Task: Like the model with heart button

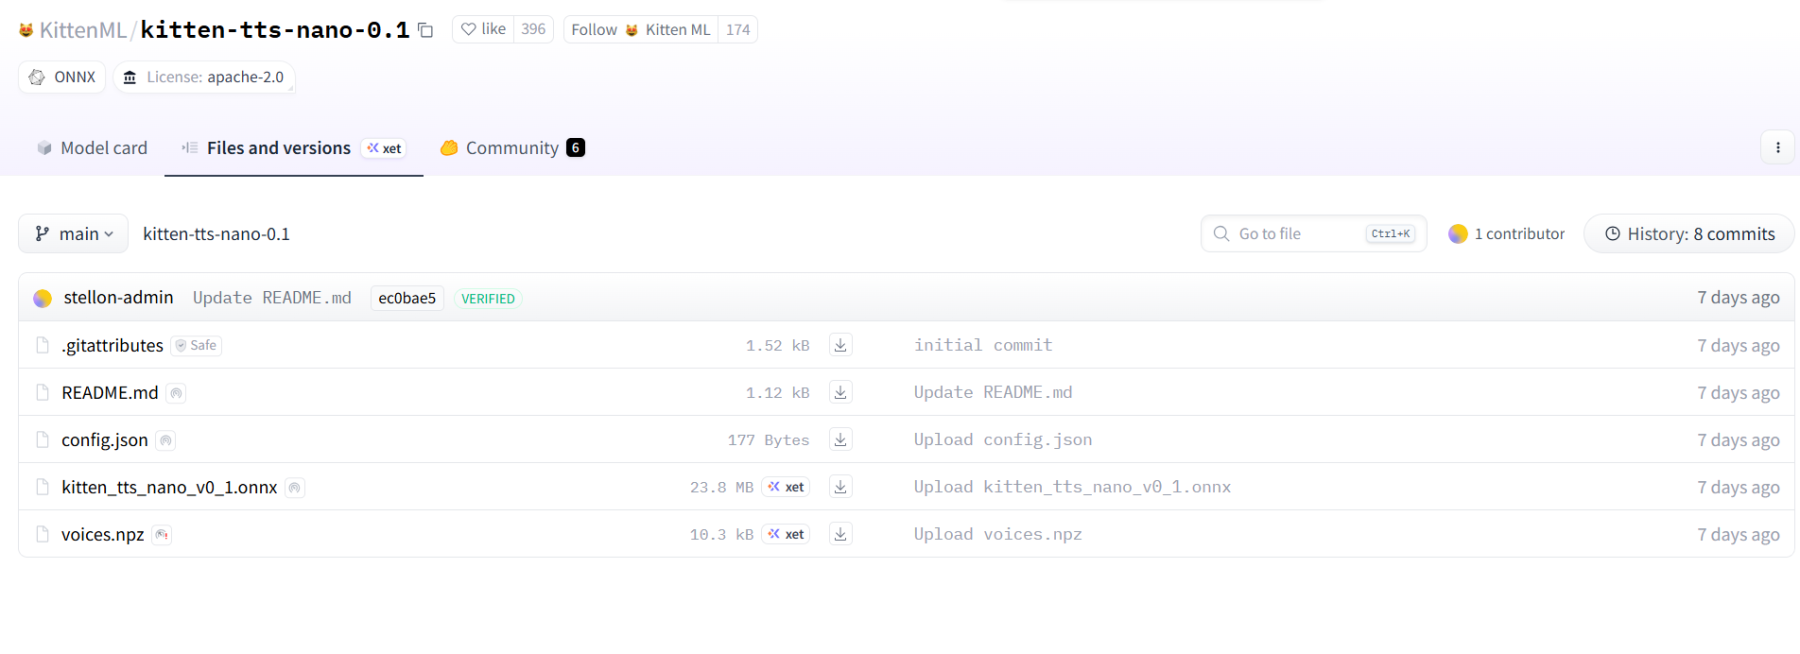Action: pos(484,29)
